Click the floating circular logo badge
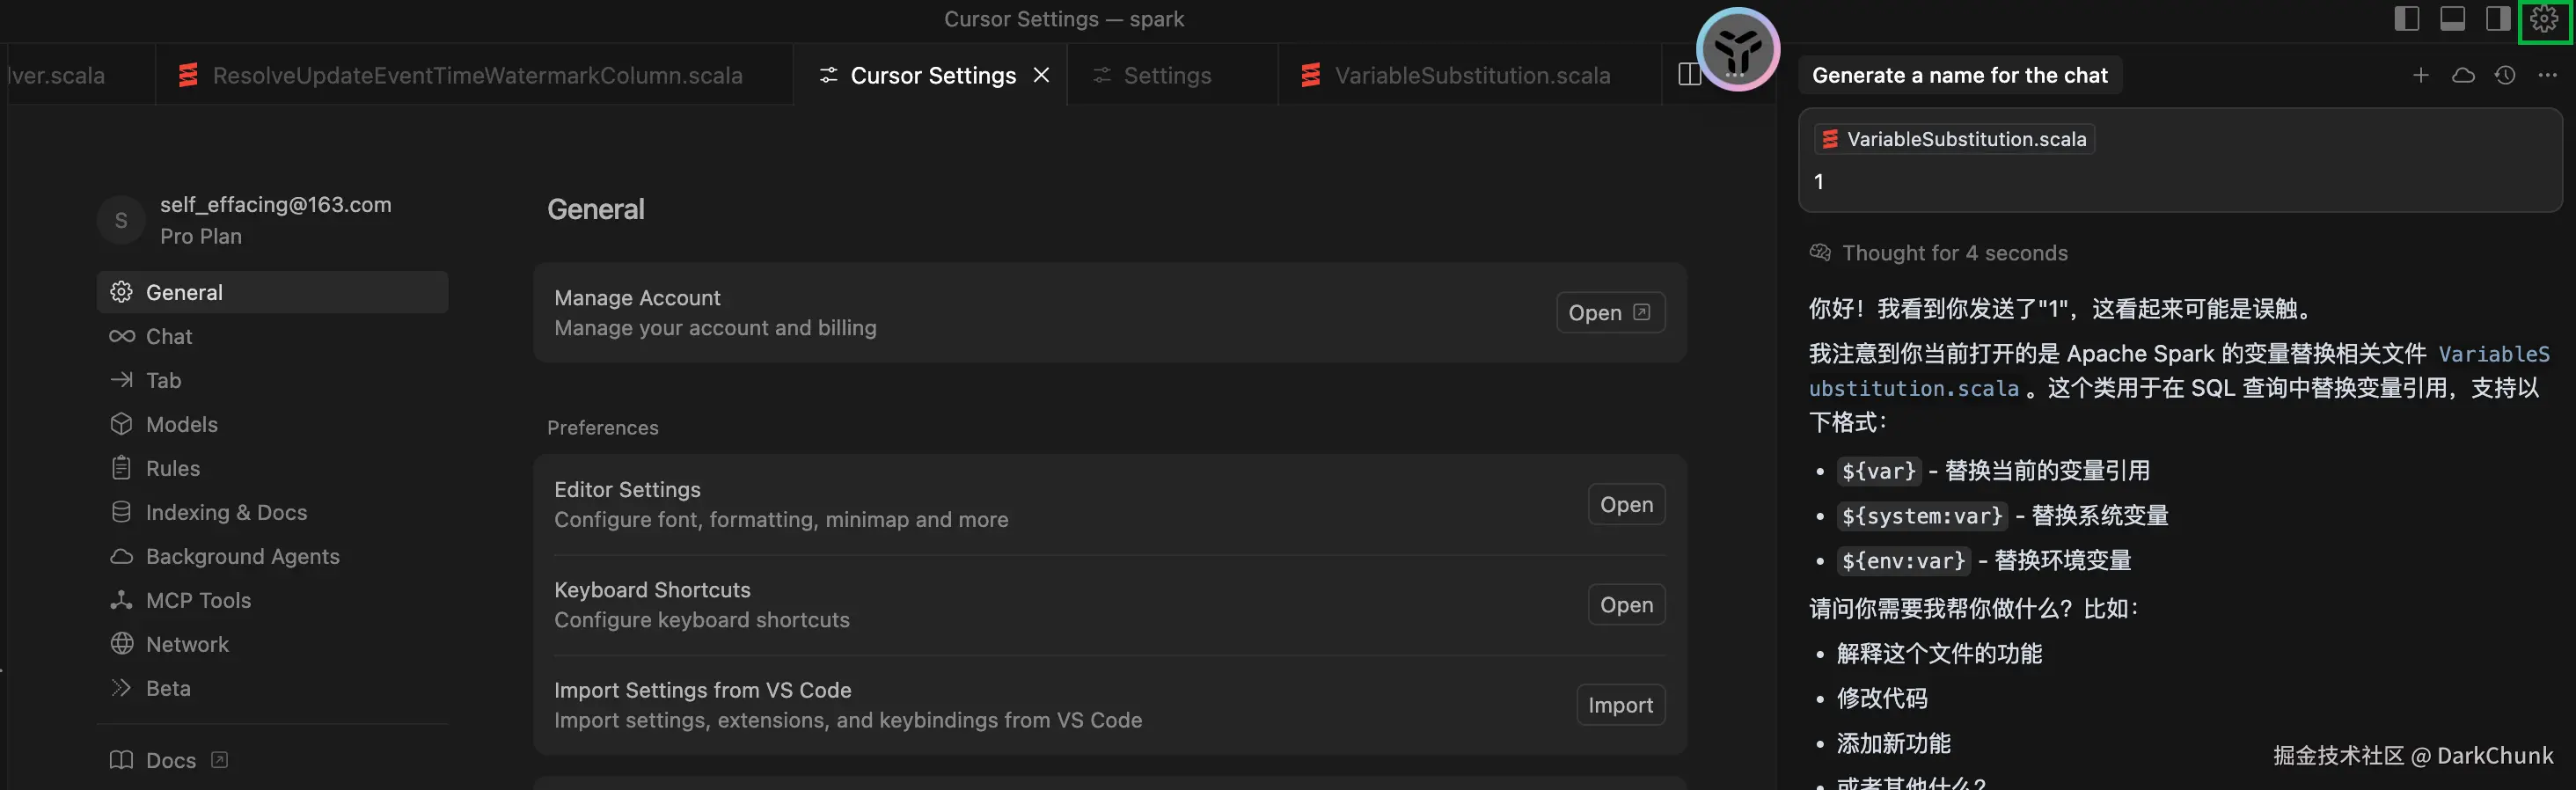 pyautogui.click(x=1737, y=49)
